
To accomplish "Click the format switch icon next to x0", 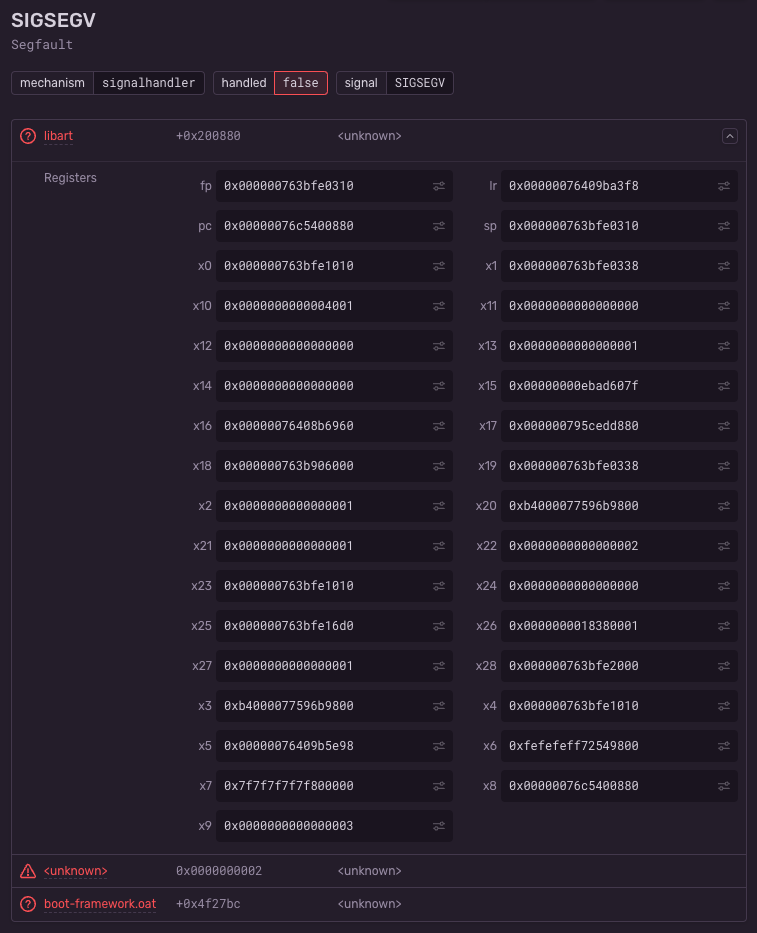I will coord(438,266).
